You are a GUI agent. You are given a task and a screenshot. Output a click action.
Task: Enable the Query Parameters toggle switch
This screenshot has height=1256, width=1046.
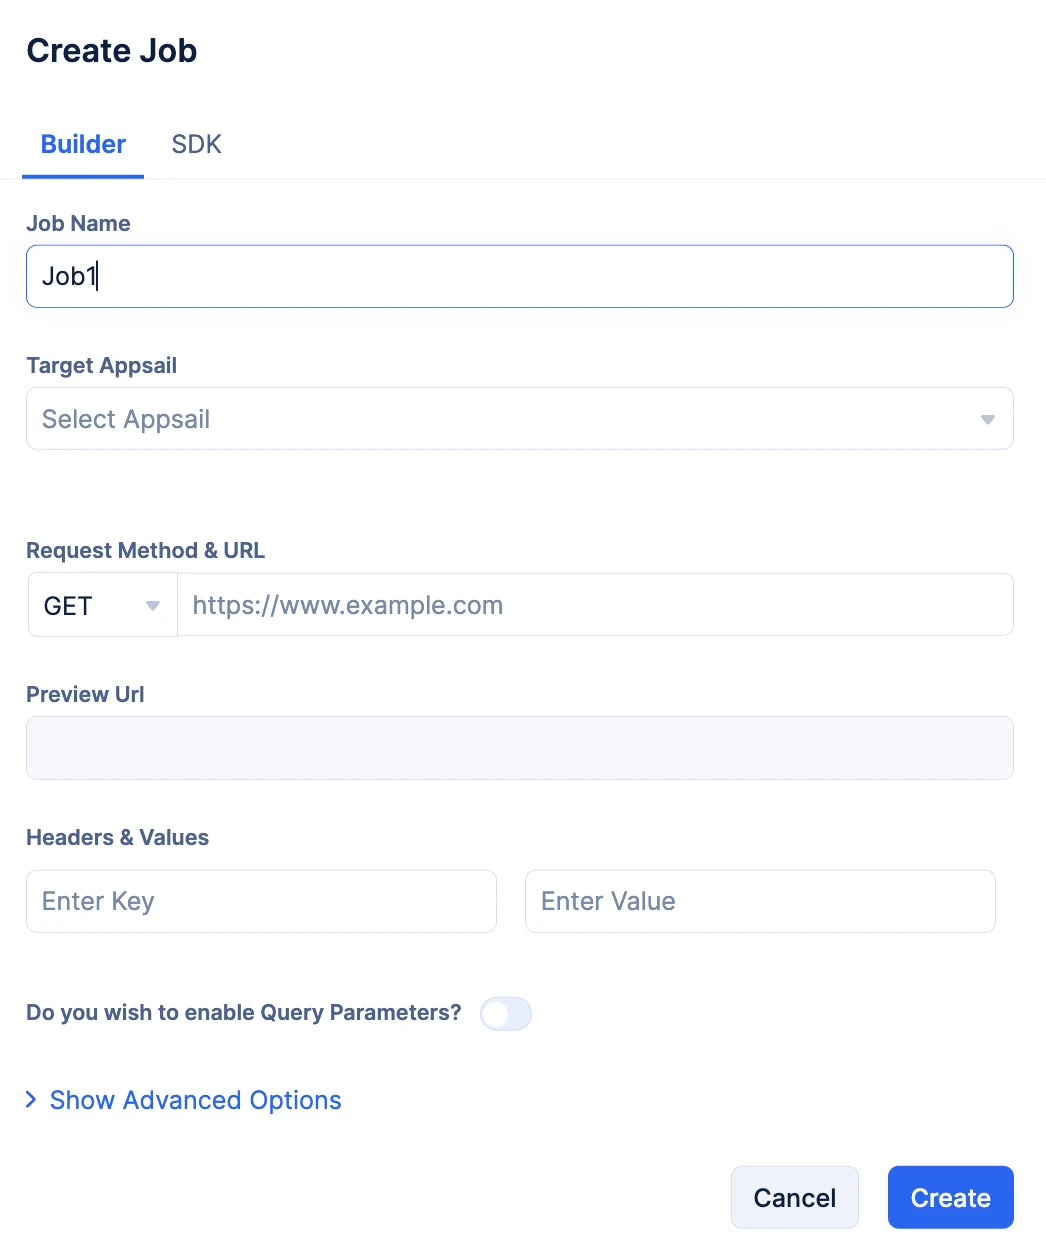pyautogui.click(x=506, y=1014)
